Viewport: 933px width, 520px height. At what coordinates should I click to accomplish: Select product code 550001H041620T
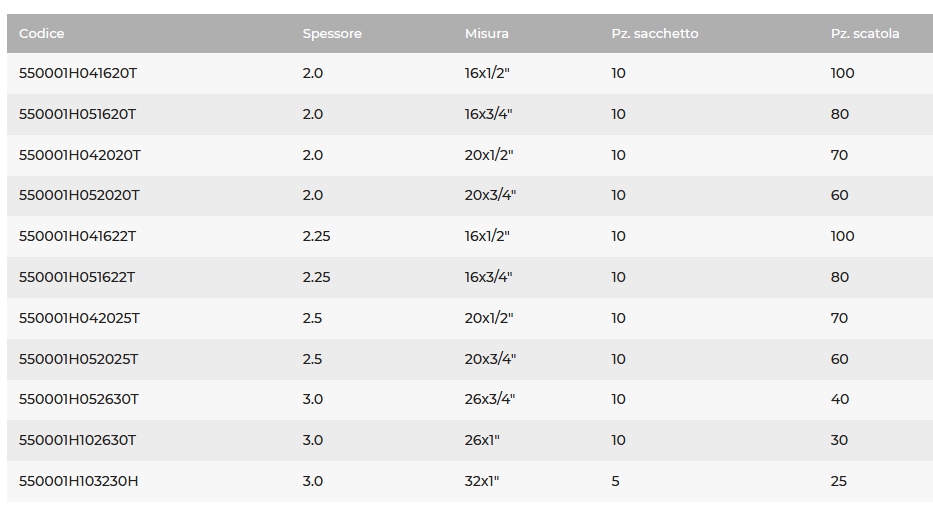(x=77, y=73)
